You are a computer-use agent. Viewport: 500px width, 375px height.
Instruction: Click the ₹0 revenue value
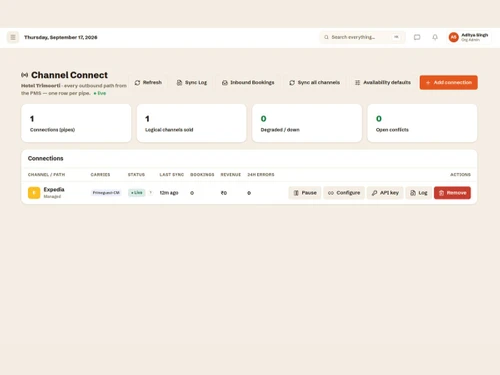pyautogui.click(x=224, y=193)
